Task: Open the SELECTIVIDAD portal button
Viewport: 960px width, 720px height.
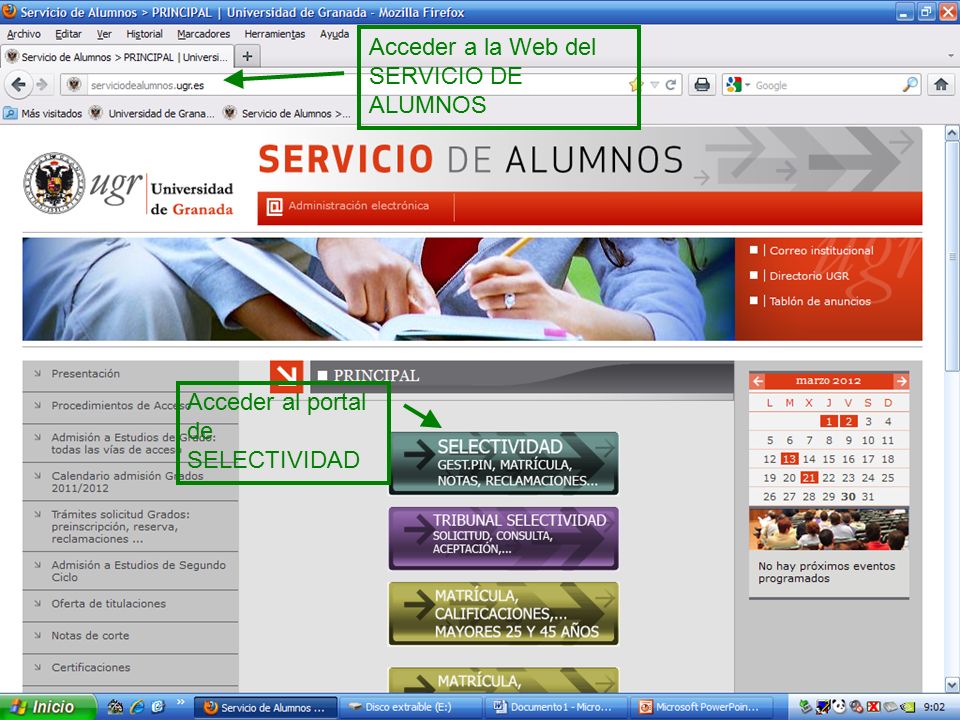Action: [503, 463]
